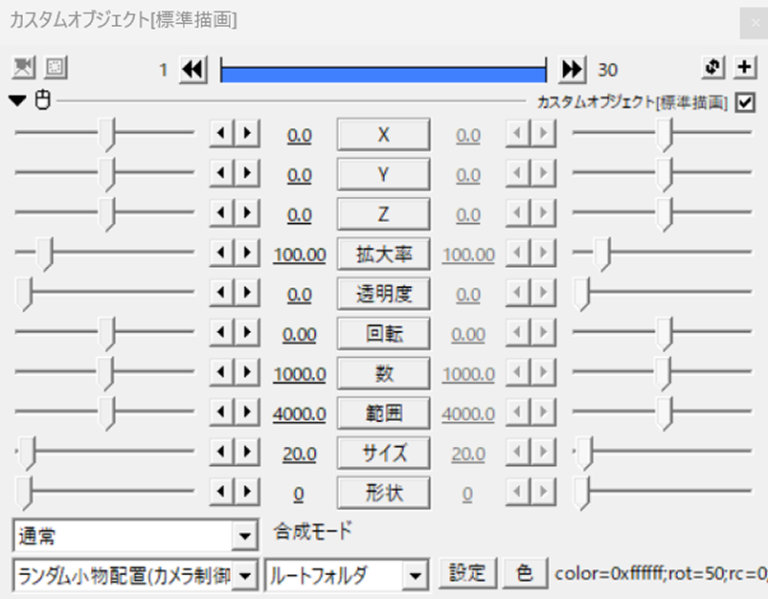Click the mouse icon beside the collapse triangle
768x599 pixels.
click(42, 101)
